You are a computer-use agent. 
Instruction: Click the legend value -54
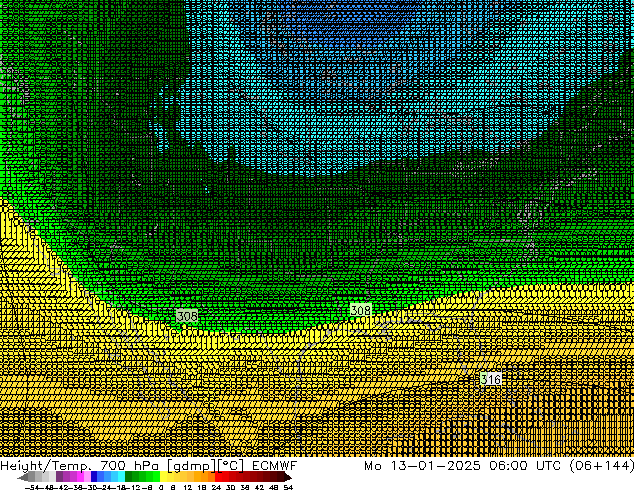click(x=32, y=487)
